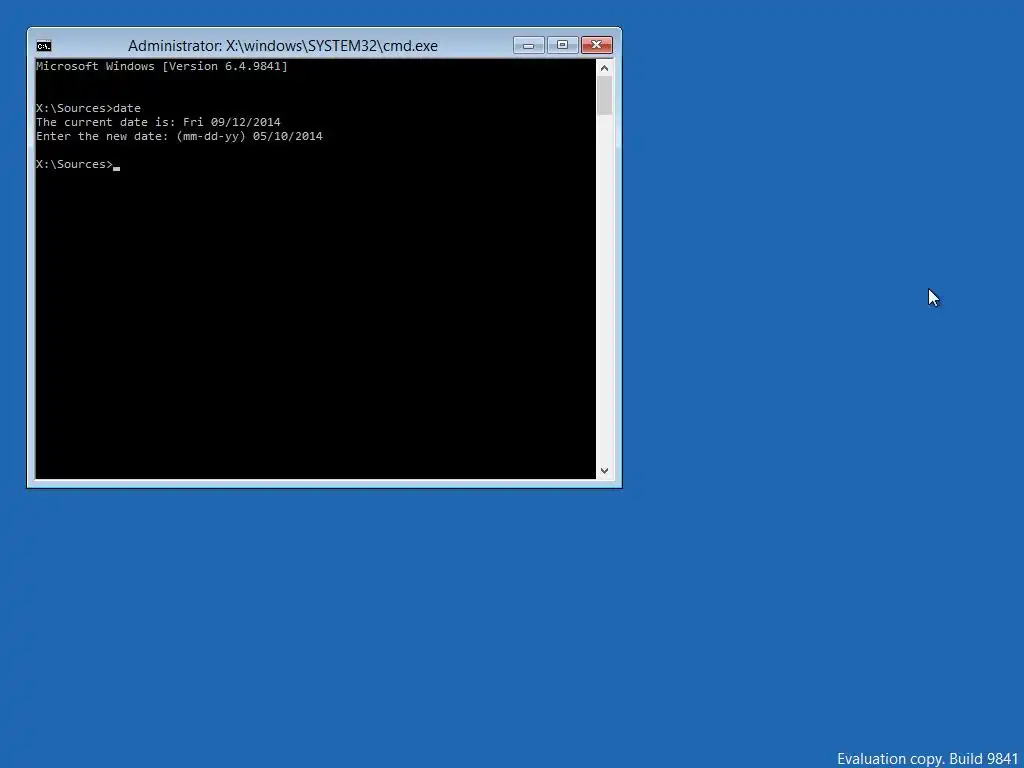Close the Administrator cmd.exe window
The height and width of the screenshot is (768, 1024).
pyautogui.click(x=596, y=45)
